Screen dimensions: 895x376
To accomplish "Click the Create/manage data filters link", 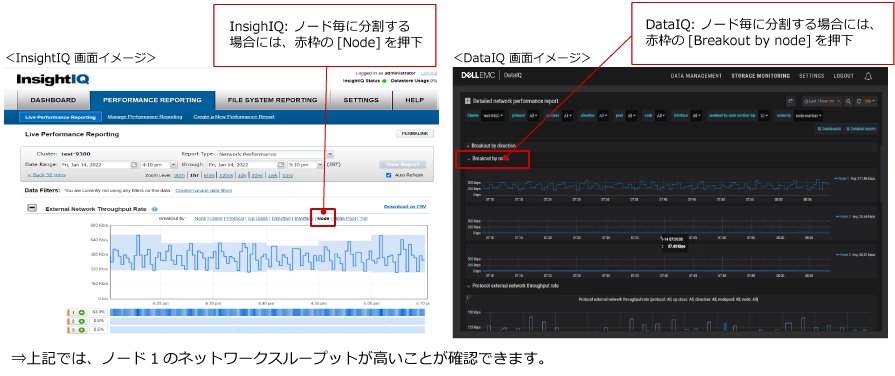I will pos(203,190).
